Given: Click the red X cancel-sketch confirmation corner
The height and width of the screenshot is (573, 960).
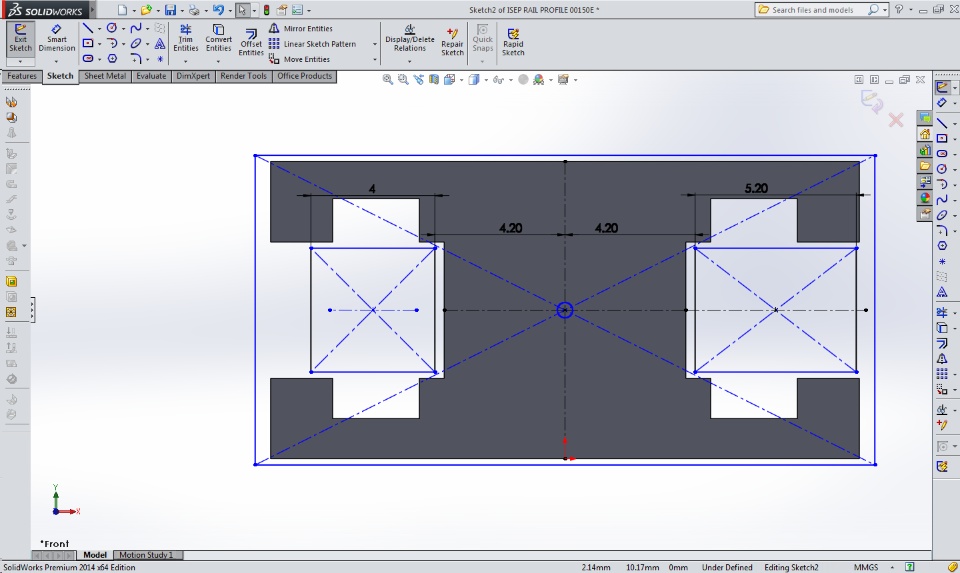Looking at the screenshot, I should (896, 120).
